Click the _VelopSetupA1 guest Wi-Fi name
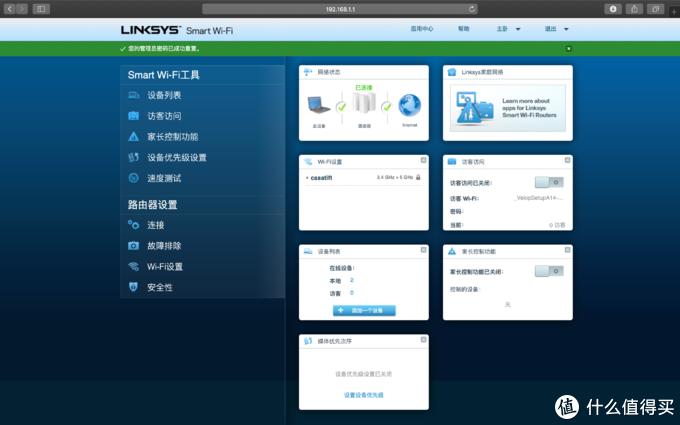The width and height of the screenshot is (680, 425). pos(539,198)
